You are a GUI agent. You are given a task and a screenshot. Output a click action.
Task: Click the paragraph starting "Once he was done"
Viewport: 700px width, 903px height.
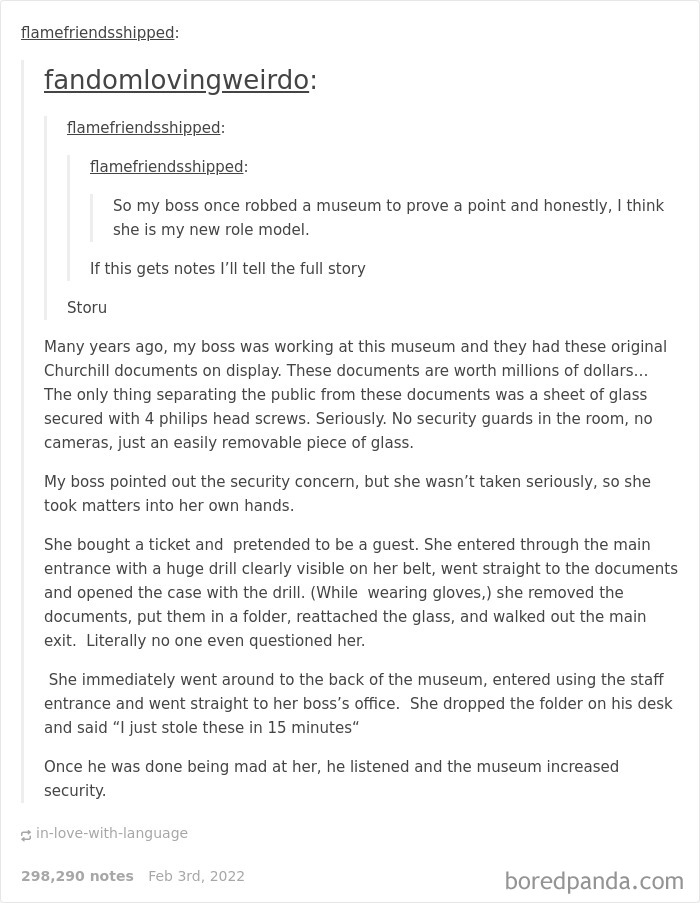331,779
